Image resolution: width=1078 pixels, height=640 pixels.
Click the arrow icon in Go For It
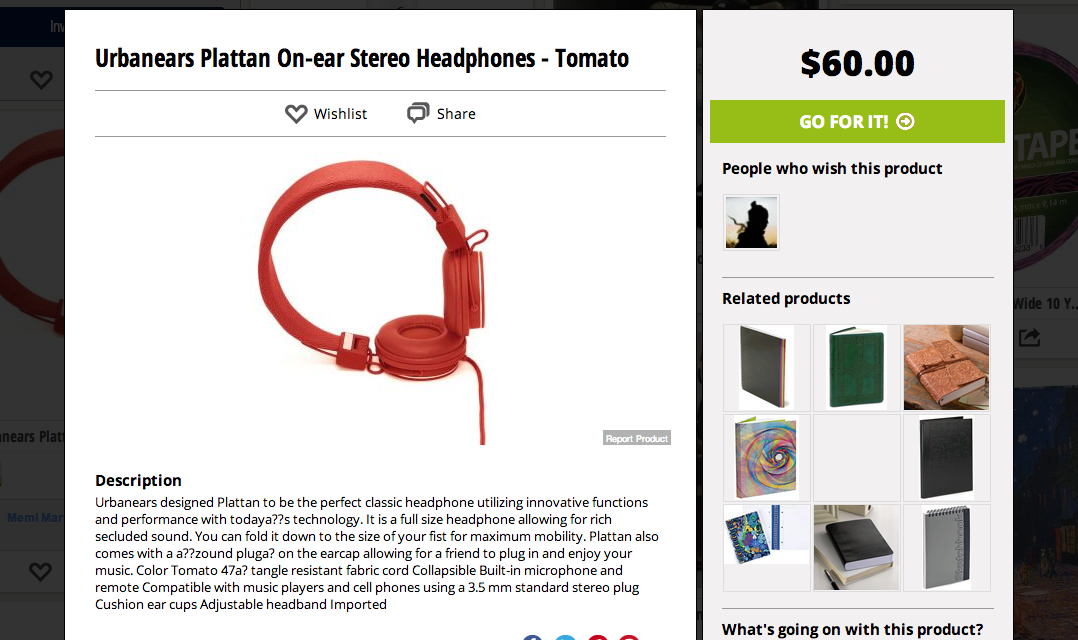(x=905, y=122)
